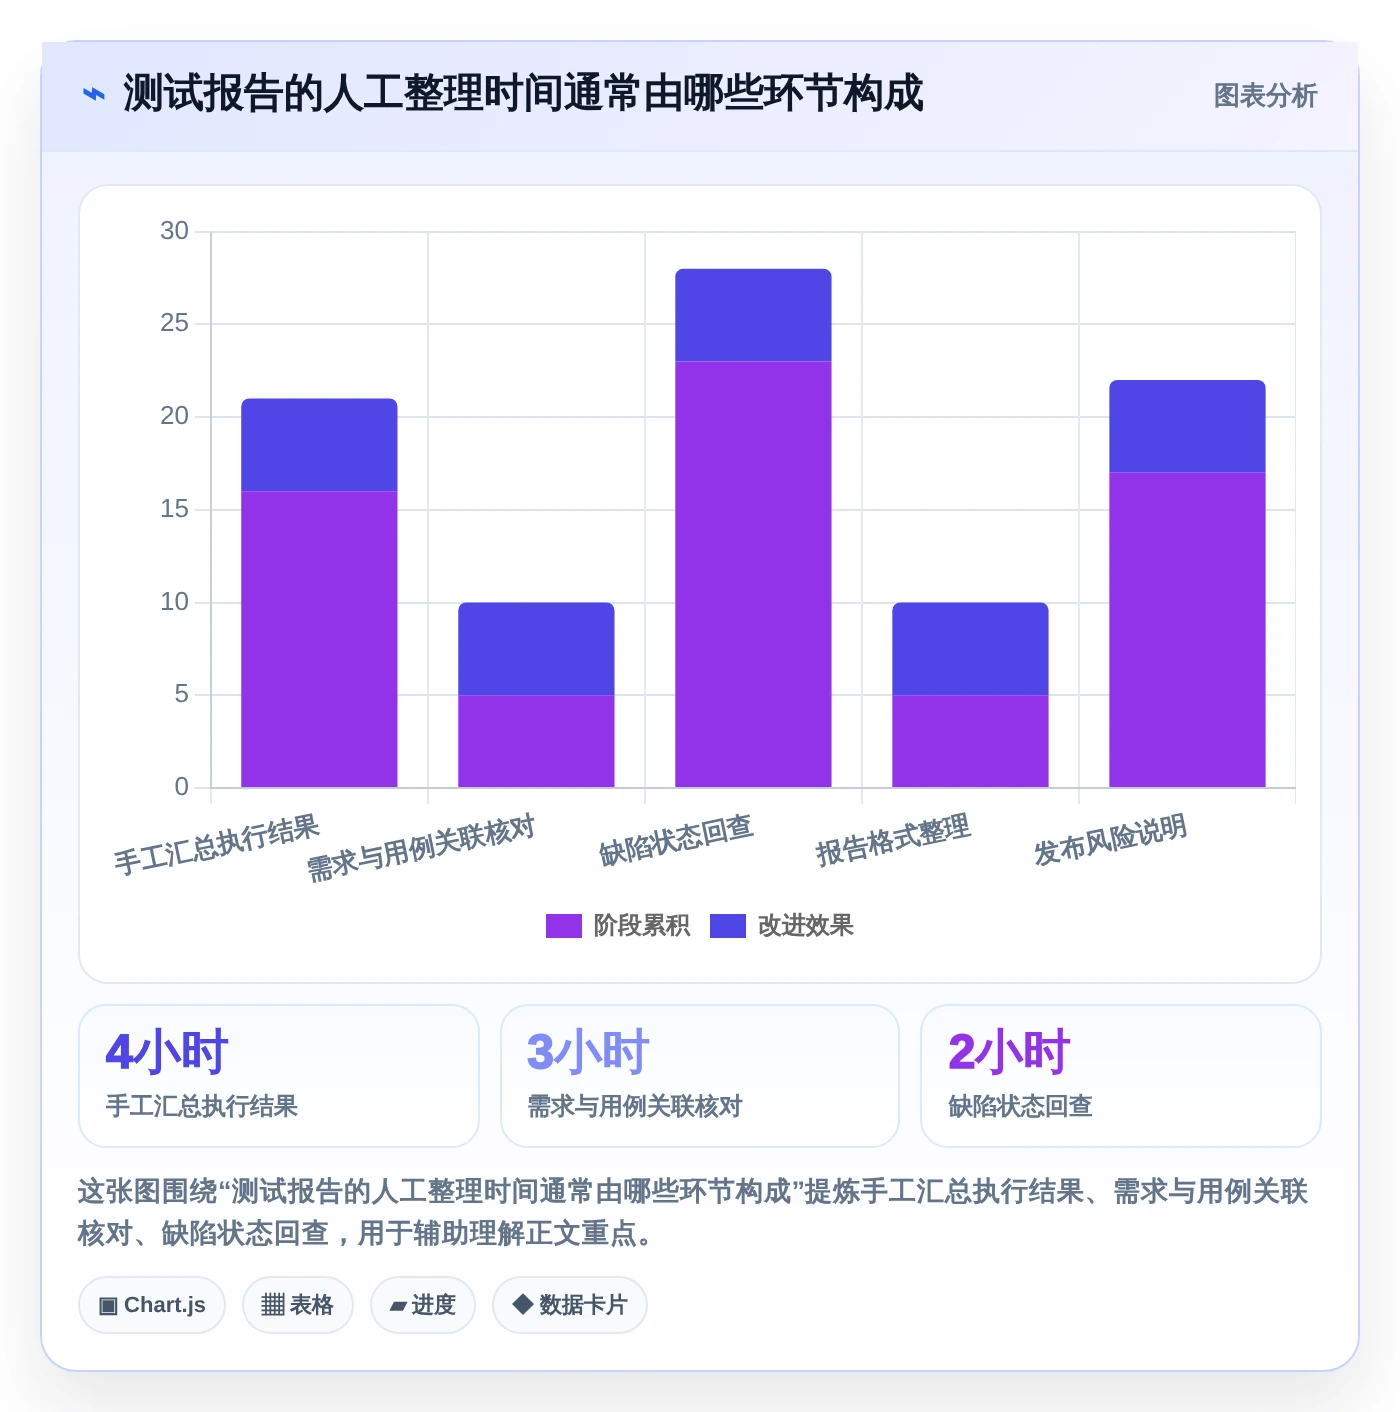Image resolution: width=1400 pixels, height=1412 pixels.
Task: Click the purple segment of 手工汇总执行结果 bar
Action: click(319, 639)
